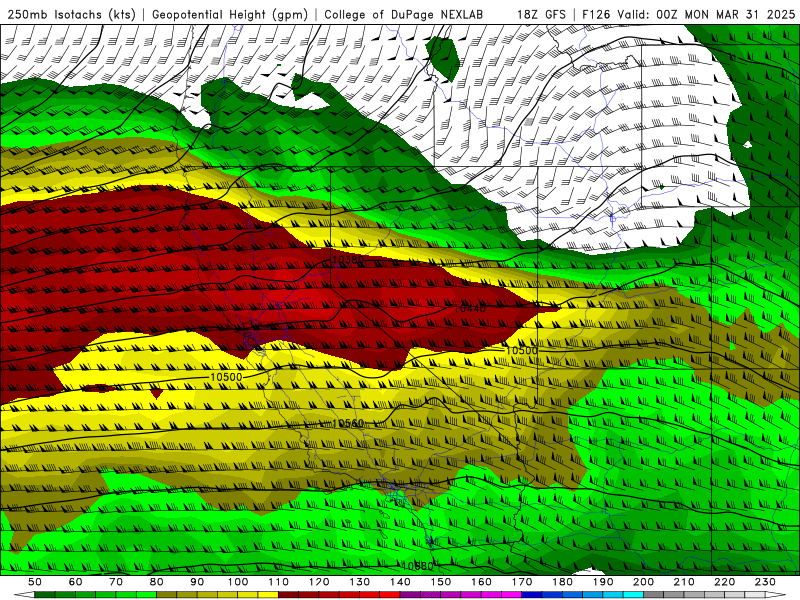
Task: Click the 230 knot label on color scale
Action: point(765,582)
